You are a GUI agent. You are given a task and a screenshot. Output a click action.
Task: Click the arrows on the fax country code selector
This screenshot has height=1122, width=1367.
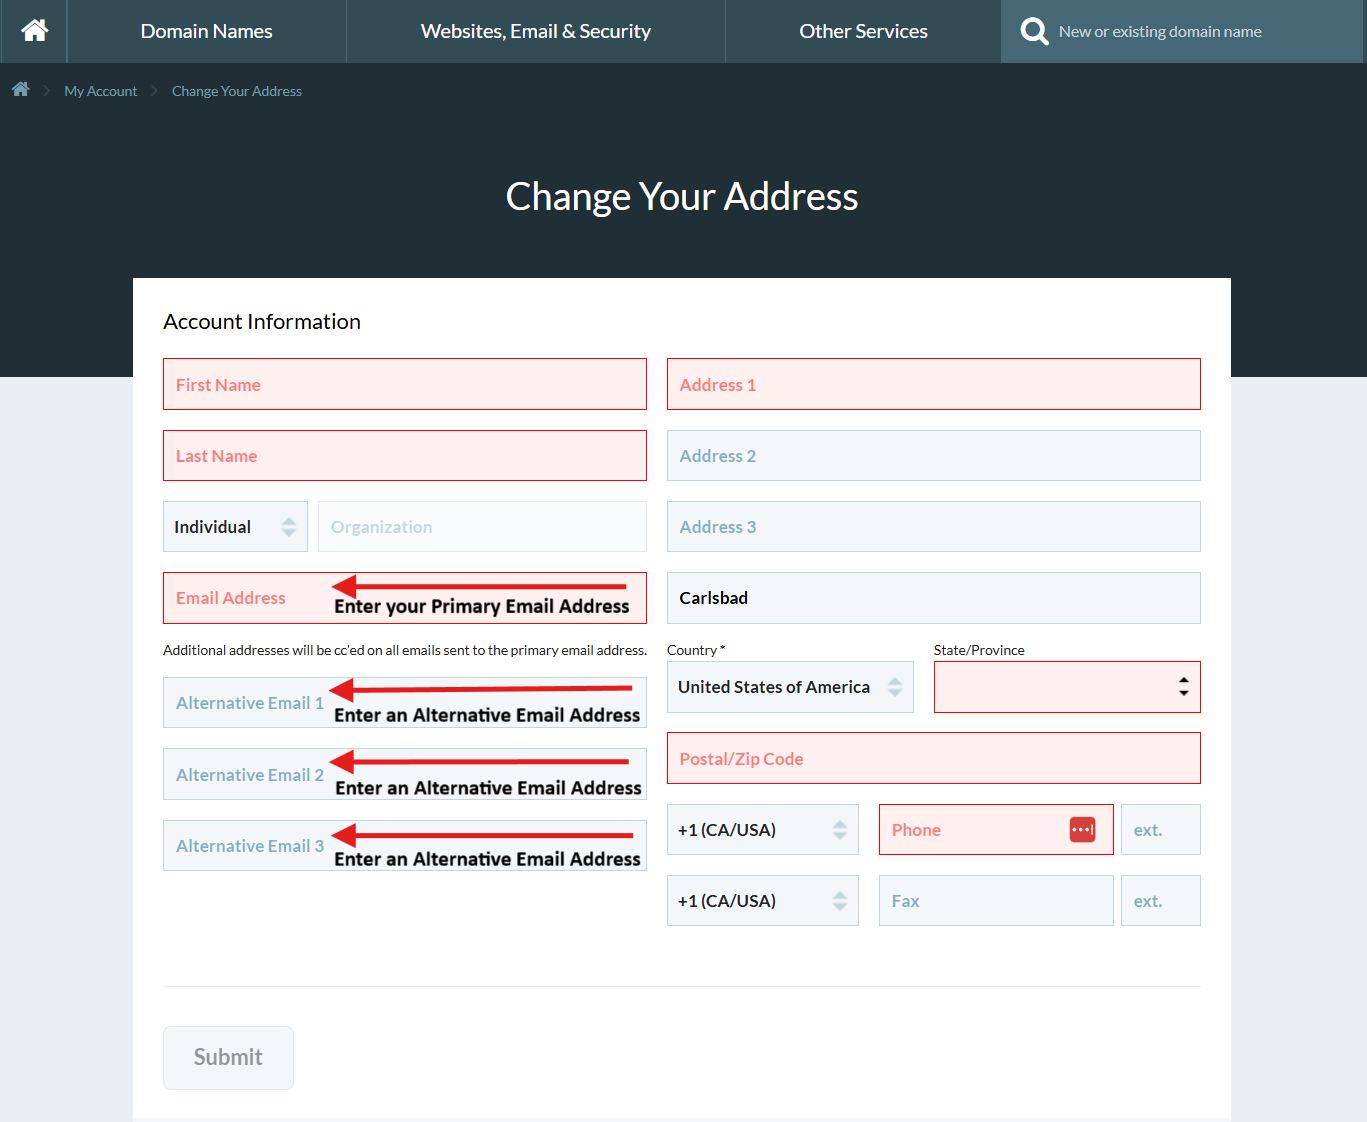pyautogui.click(x=839, y=900)
